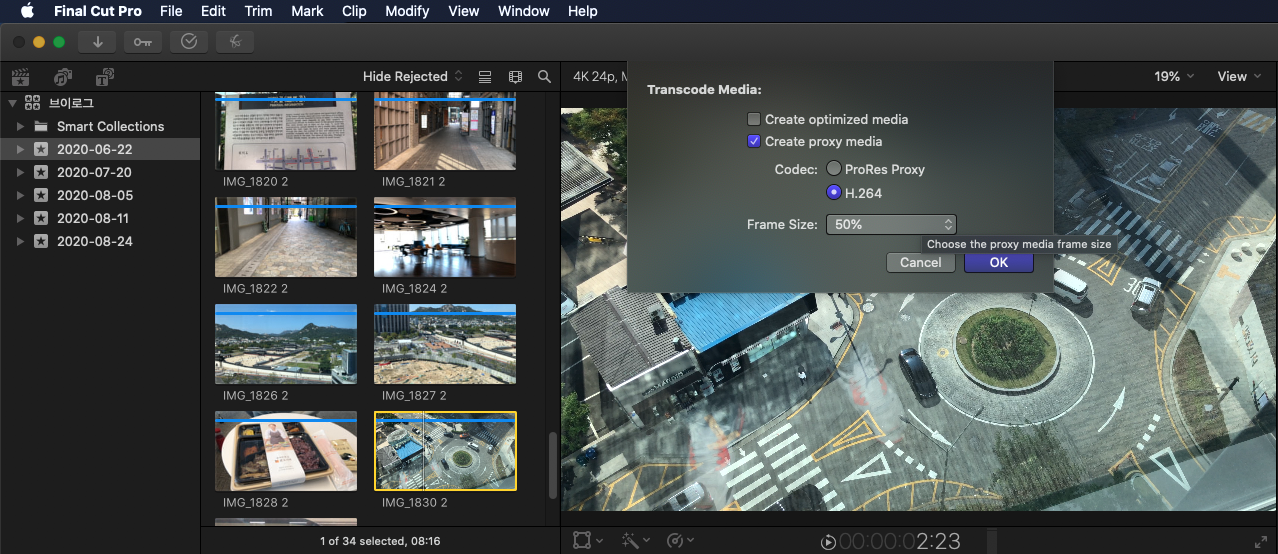1278x554 pixels.
Task: Click the Import Media down-arrow toolbar button
Action: pyautogui.click(x=98, y=41)
